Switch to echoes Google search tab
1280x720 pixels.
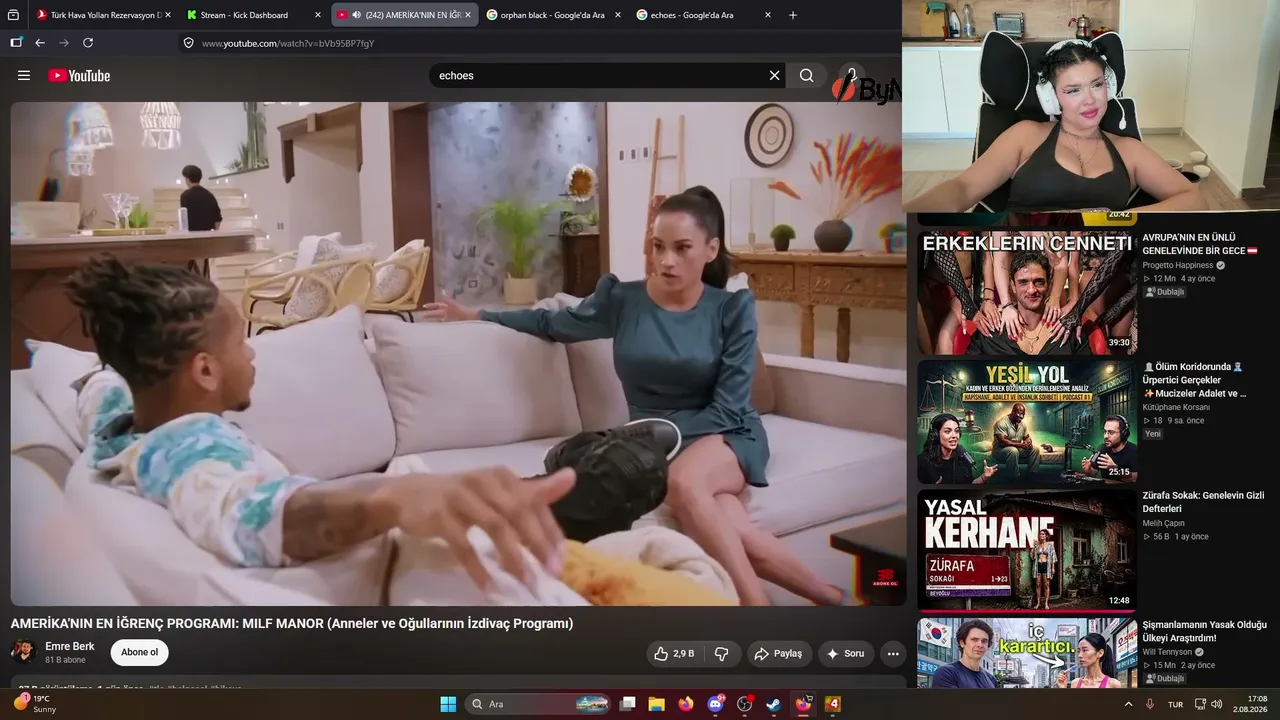702,15
